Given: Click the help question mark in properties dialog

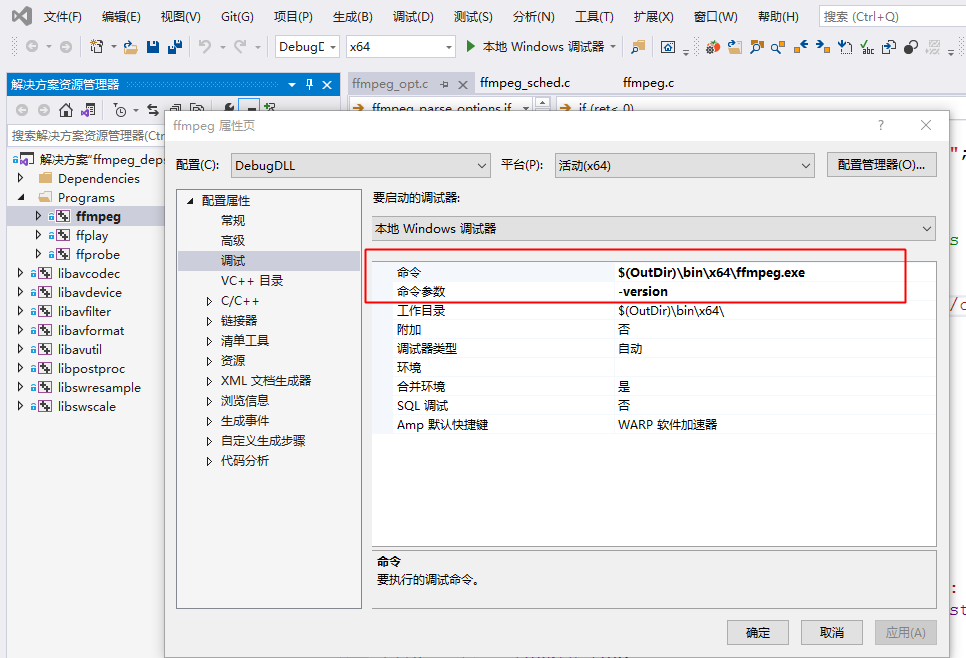Looking at the screenshot, I should (880, 125).
